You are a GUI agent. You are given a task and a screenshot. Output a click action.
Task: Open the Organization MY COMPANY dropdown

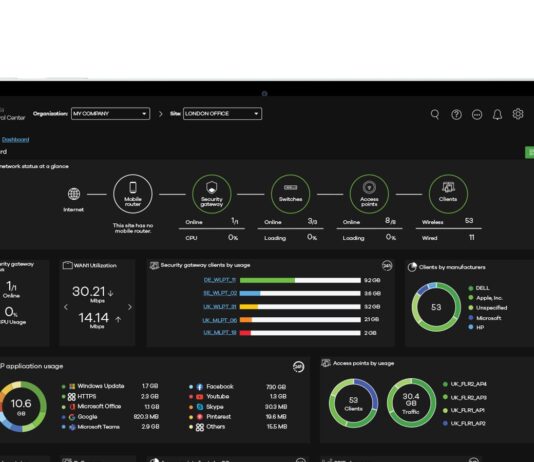[x=110, y=114]
